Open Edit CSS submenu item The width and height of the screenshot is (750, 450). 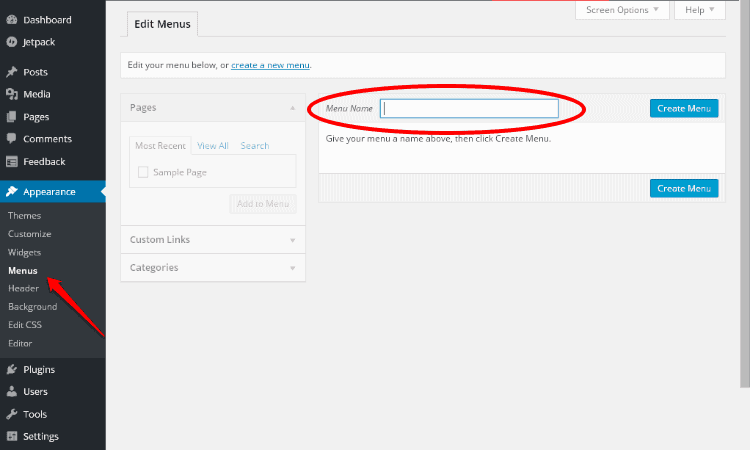[x=25, y=325]
